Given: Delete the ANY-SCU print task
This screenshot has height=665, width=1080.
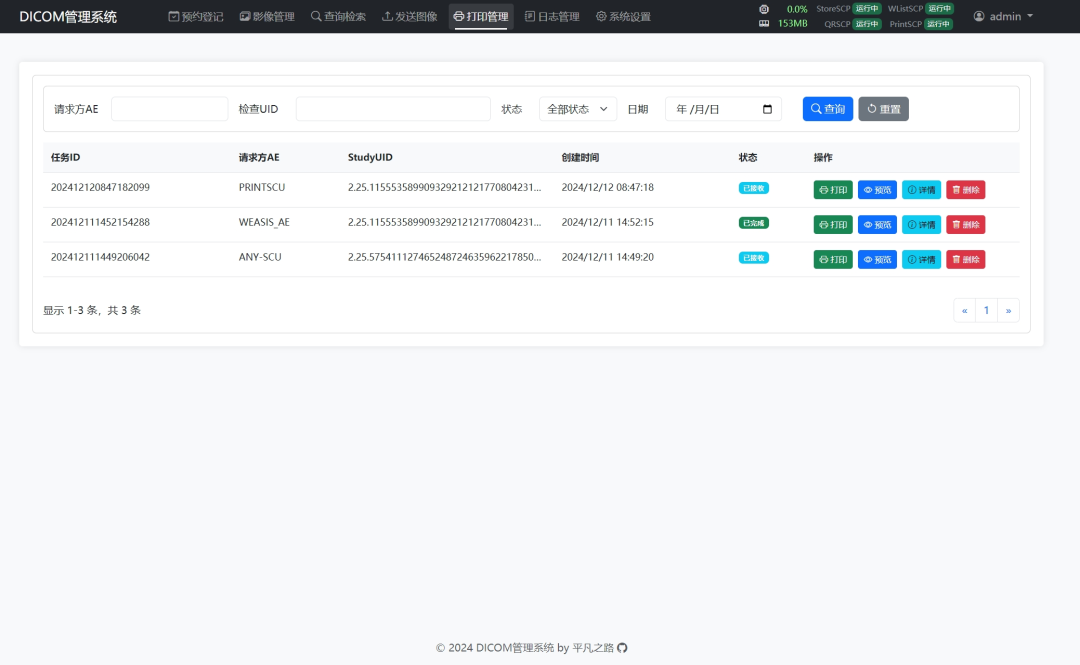Looking at the screenshot, I should [965, 259].
